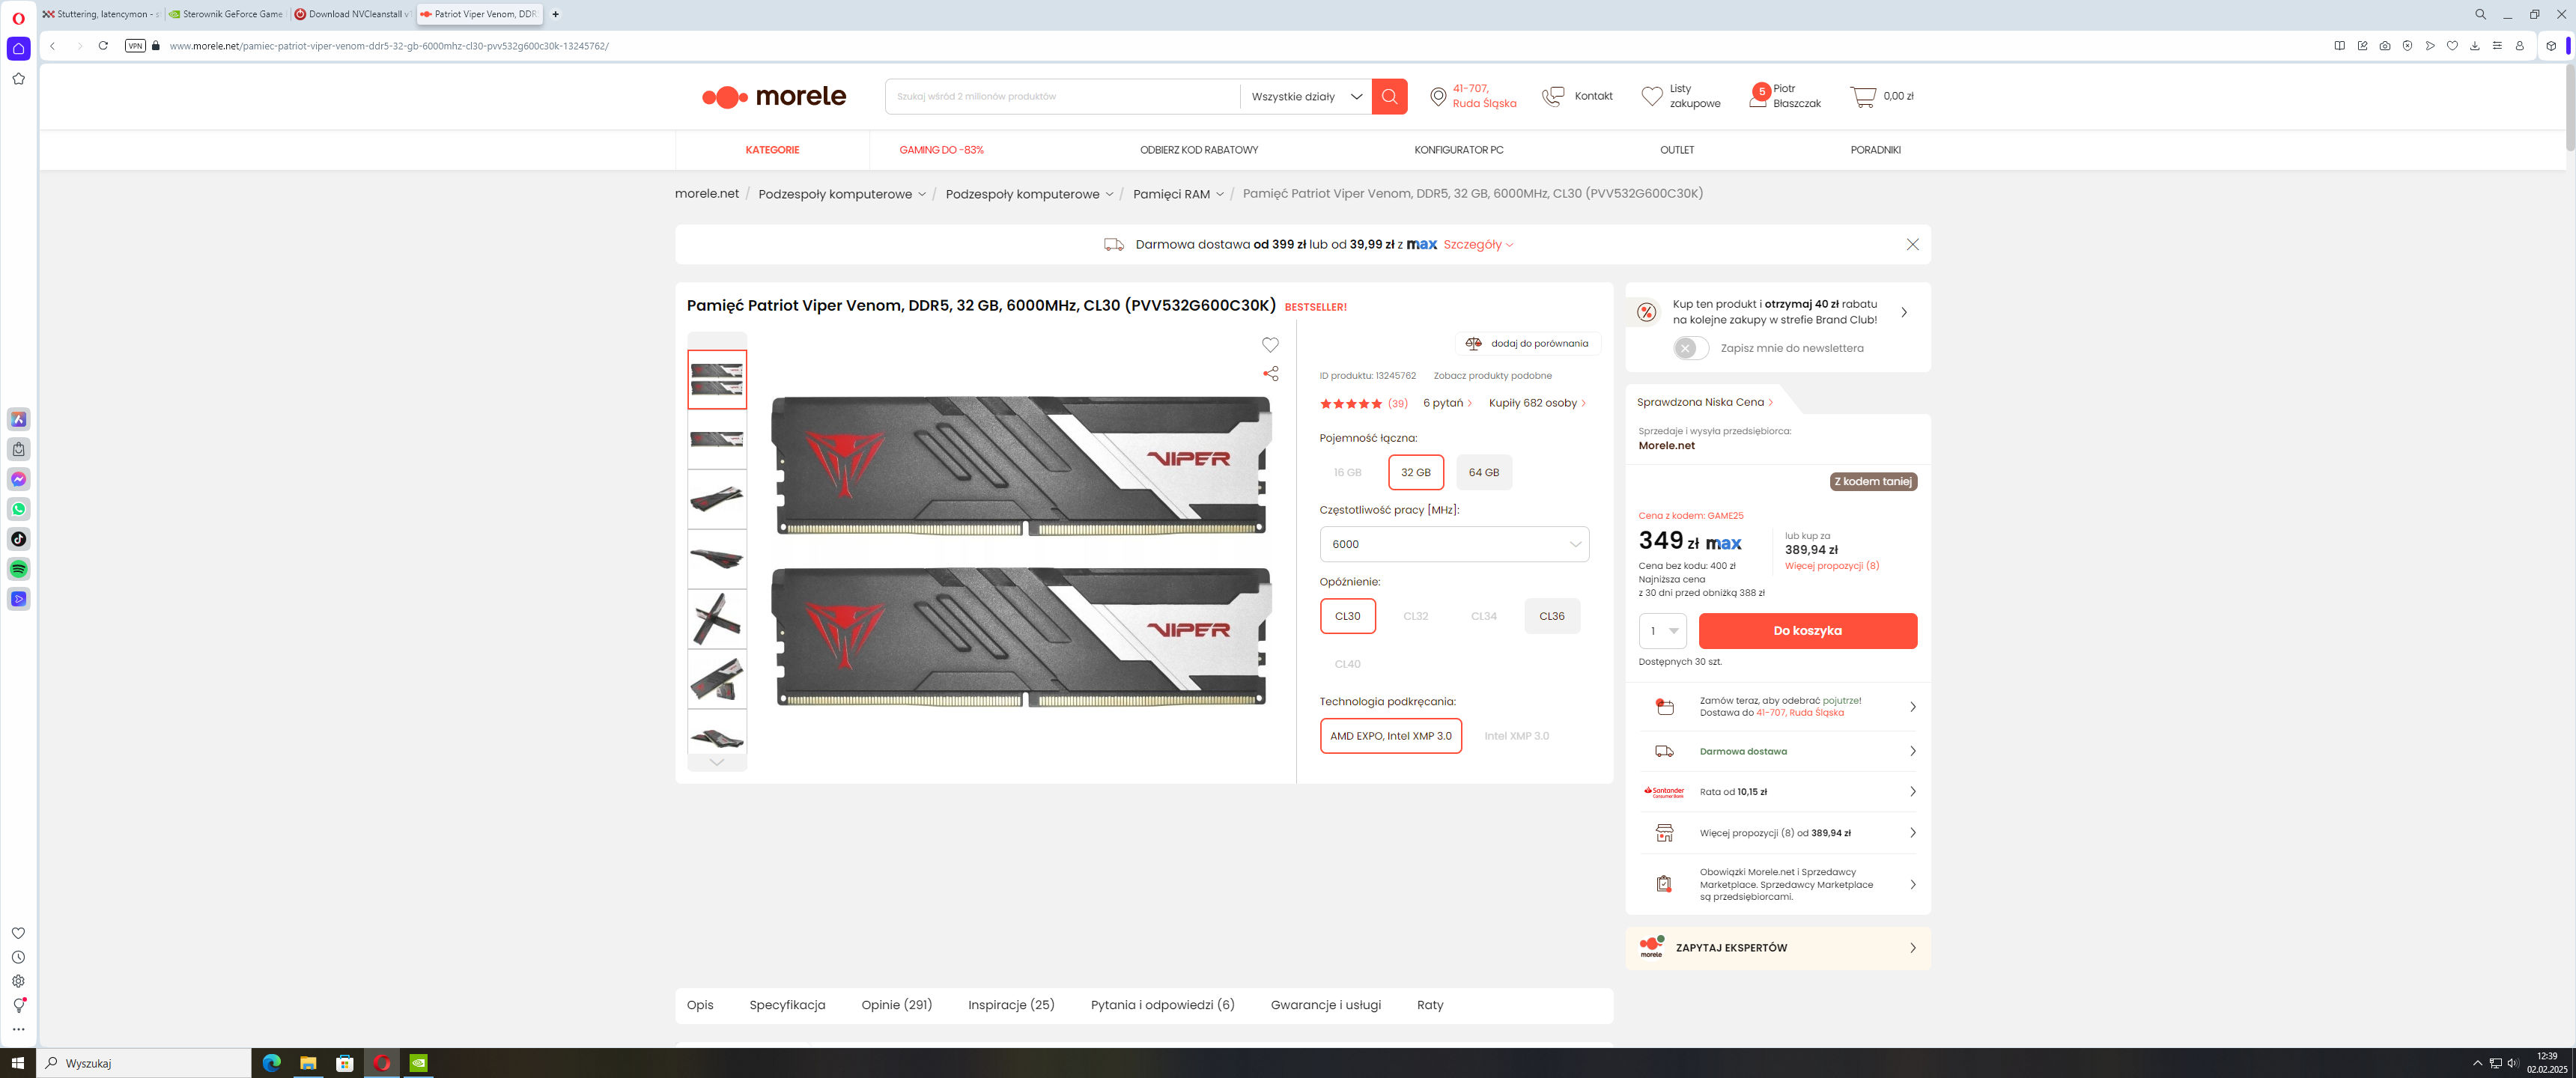Viewport: 2576px width, 1078px height.
Task: Open WhatsApp in the Opera sidebar
Action: tap(18, 509)
